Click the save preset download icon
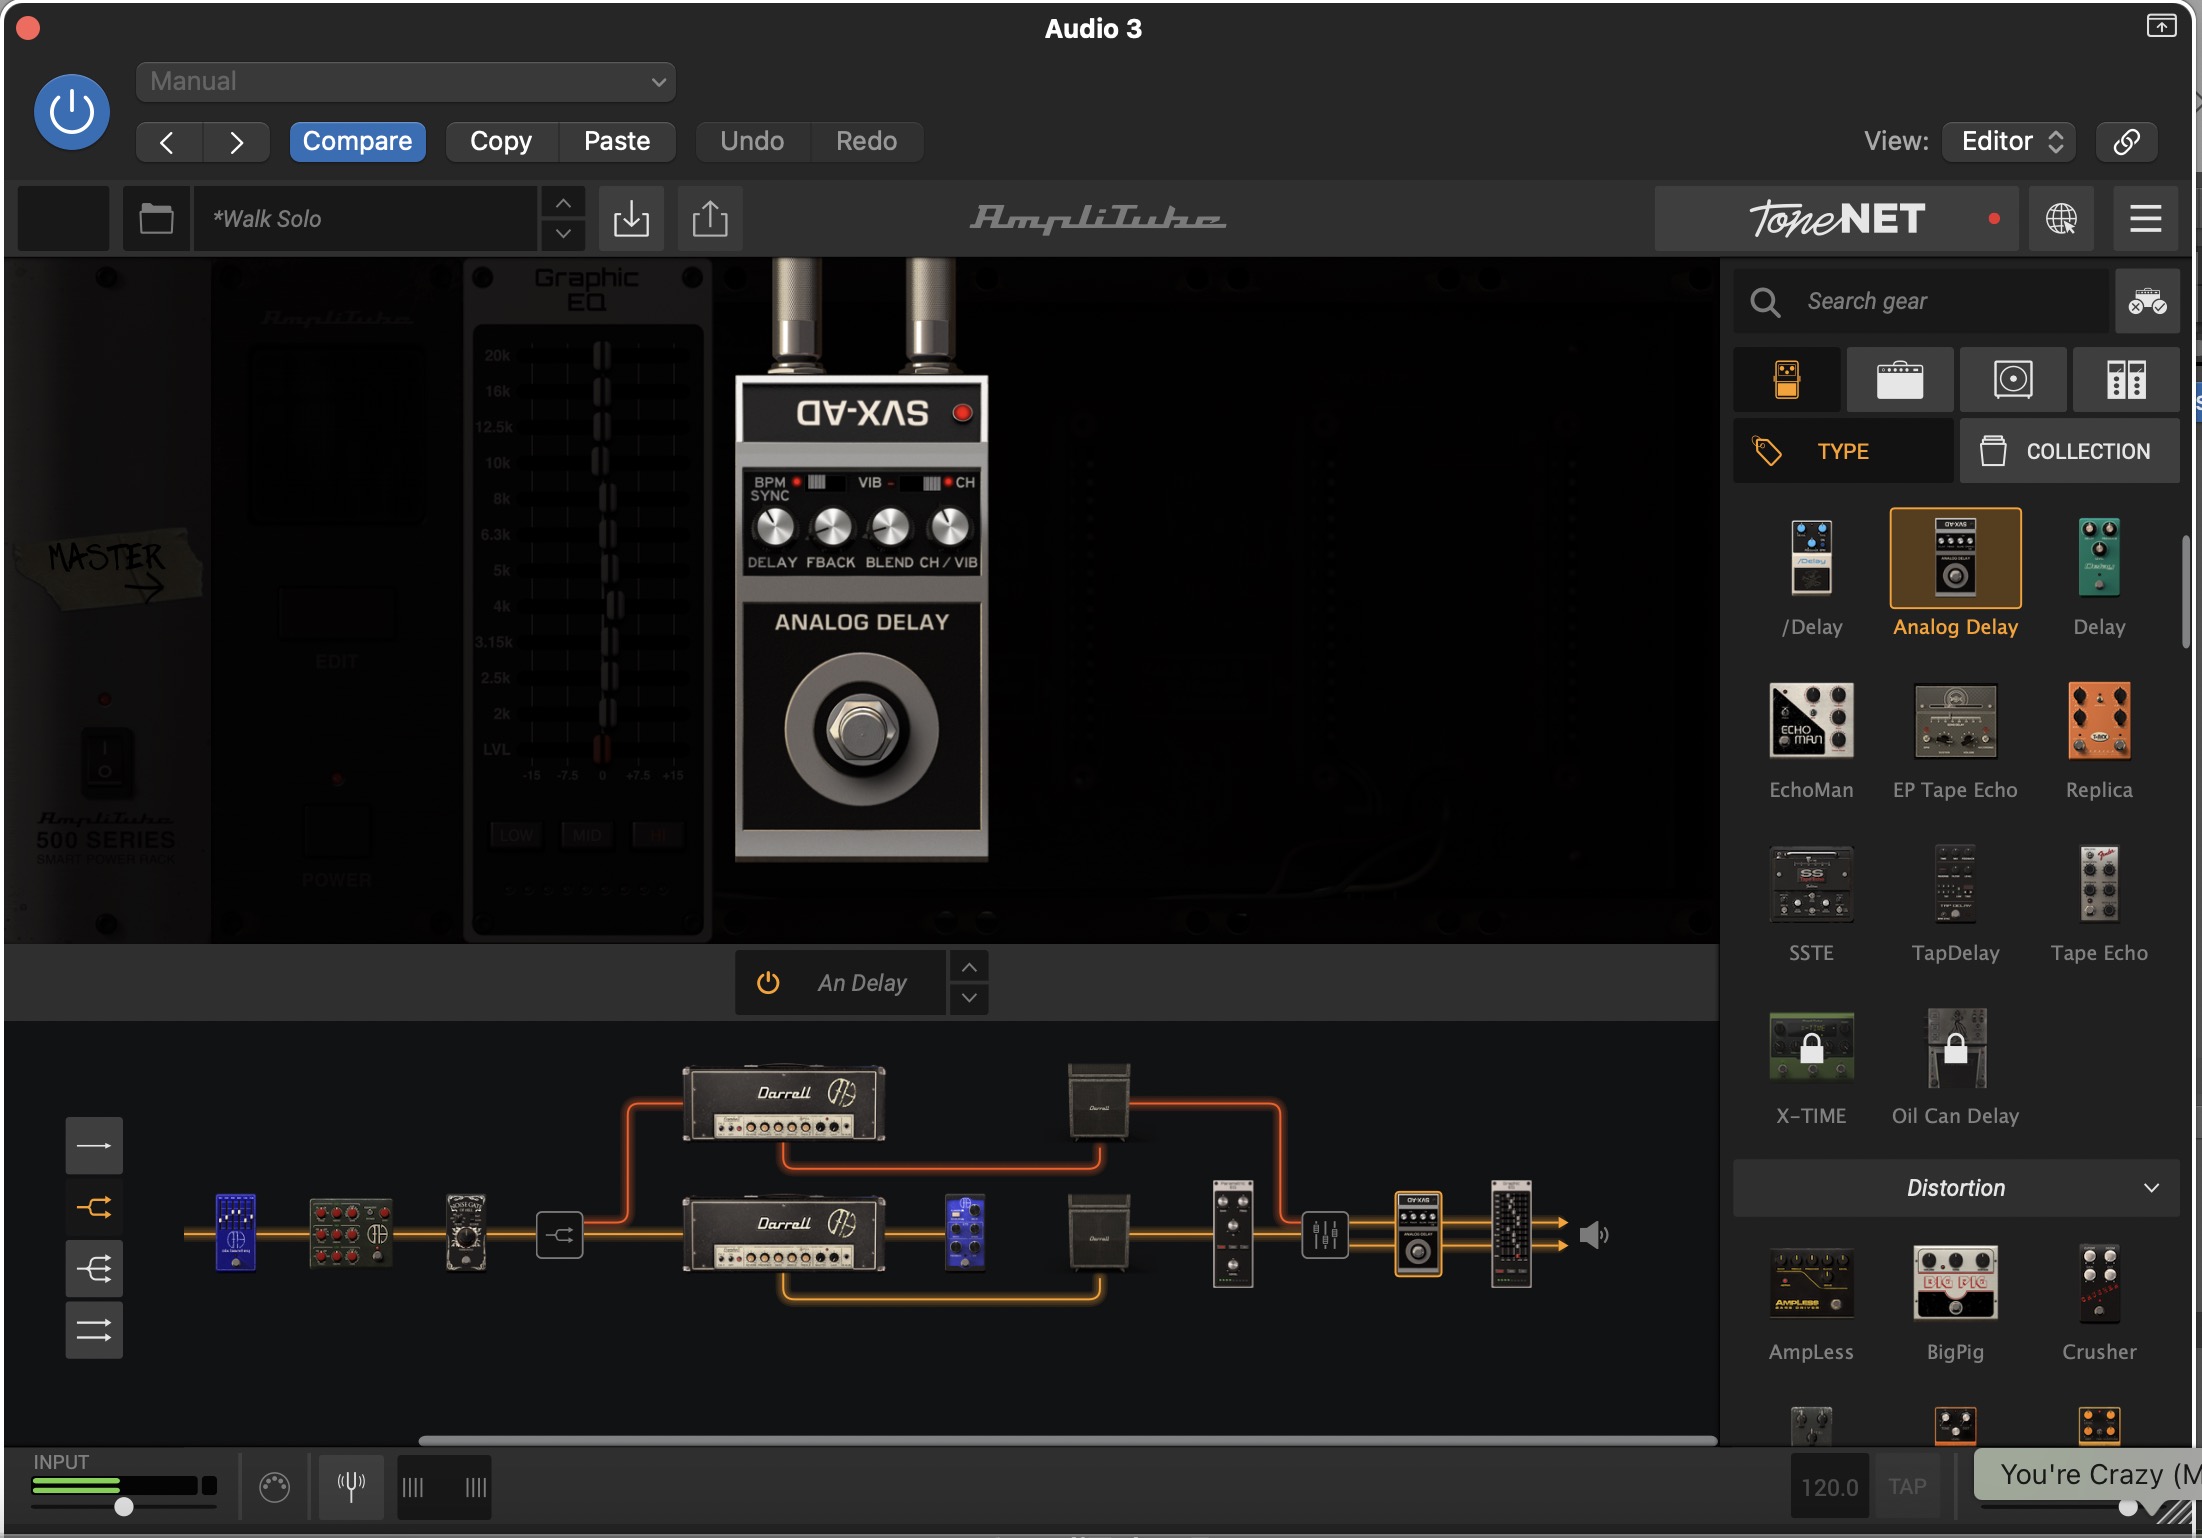 coord(631,218)
